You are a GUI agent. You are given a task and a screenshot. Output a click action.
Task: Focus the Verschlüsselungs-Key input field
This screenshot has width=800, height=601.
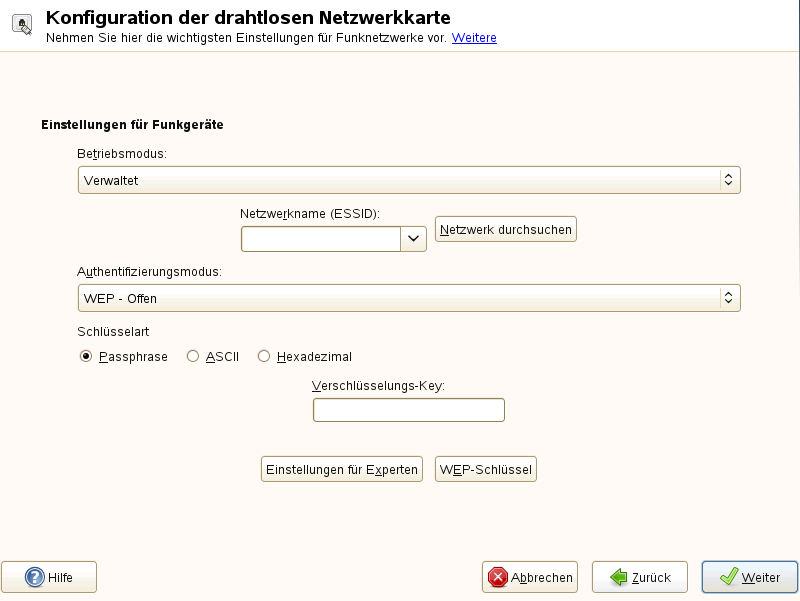point(408,410)
